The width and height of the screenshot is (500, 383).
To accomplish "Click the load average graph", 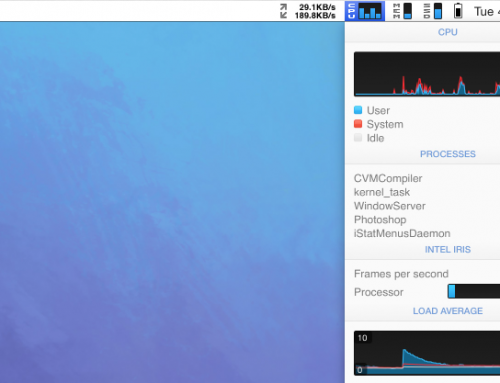I will coord(427,353).
